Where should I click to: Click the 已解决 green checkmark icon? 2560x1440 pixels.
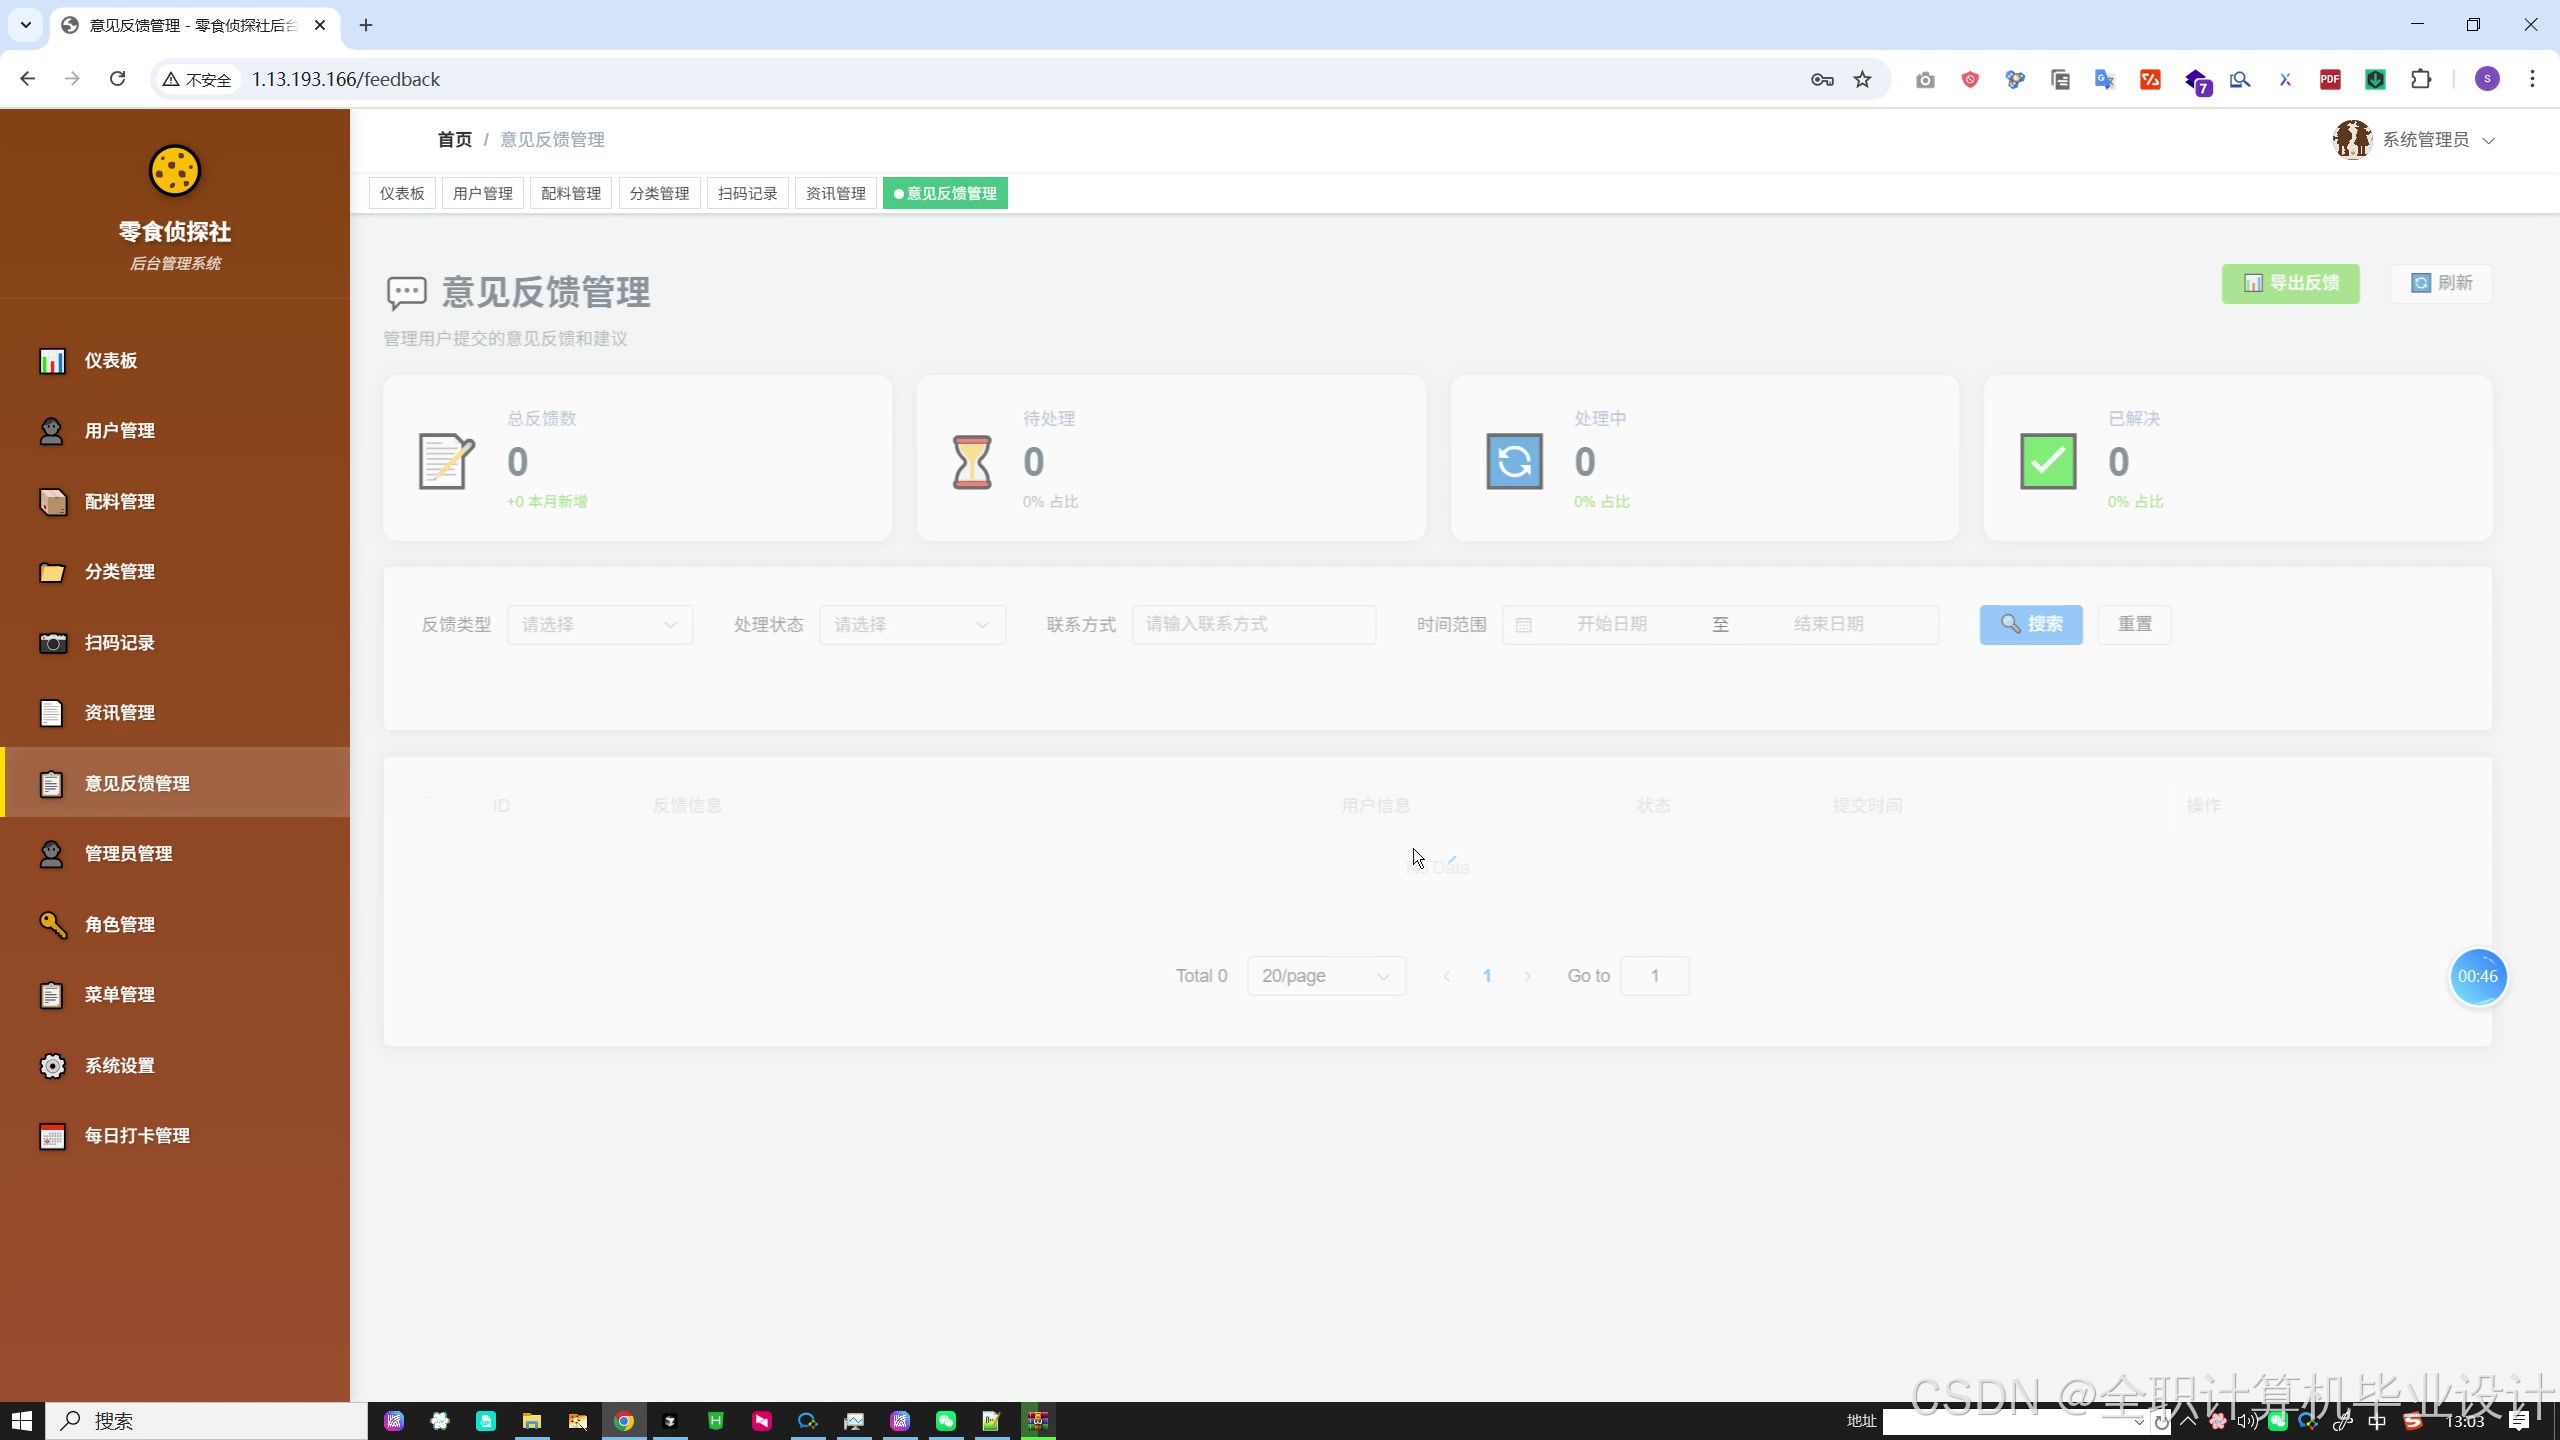(2047, 461)
